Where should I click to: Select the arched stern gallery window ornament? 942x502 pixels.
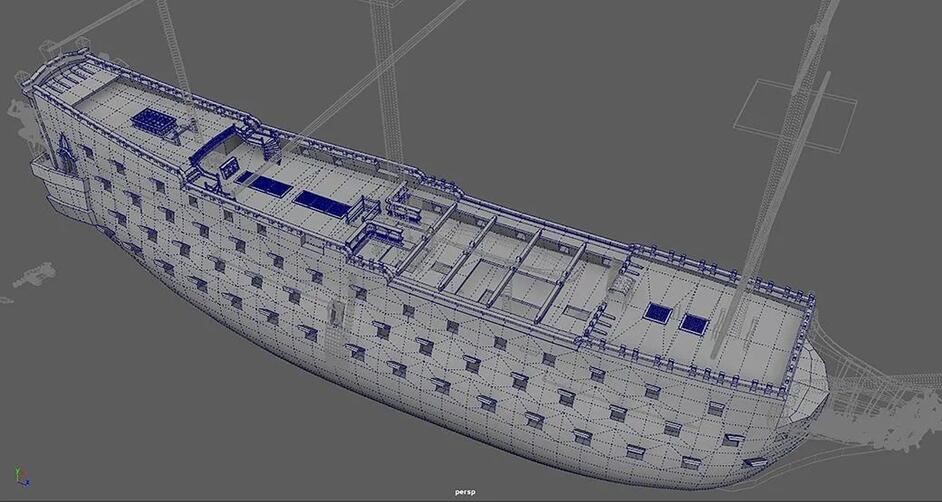(65, 154)
